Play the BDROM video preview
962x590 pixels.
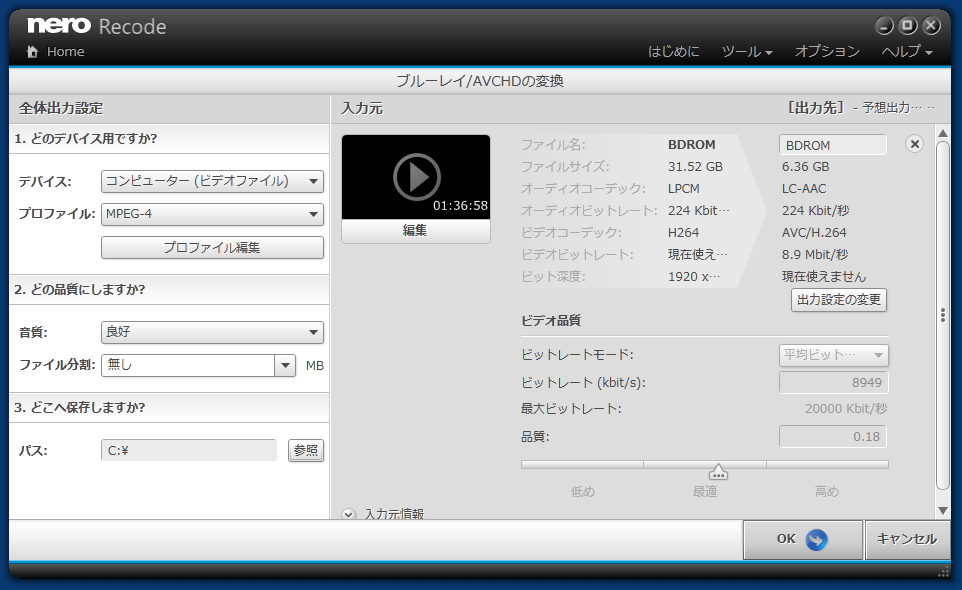(x=417, y=177)
